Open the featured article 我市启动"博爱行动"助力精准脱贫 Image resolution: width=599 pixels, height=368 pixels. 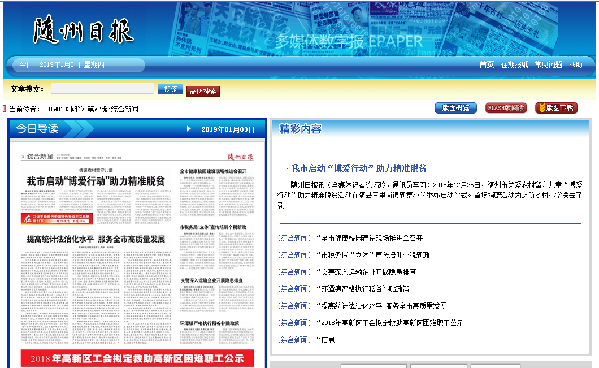click(358, 168)
